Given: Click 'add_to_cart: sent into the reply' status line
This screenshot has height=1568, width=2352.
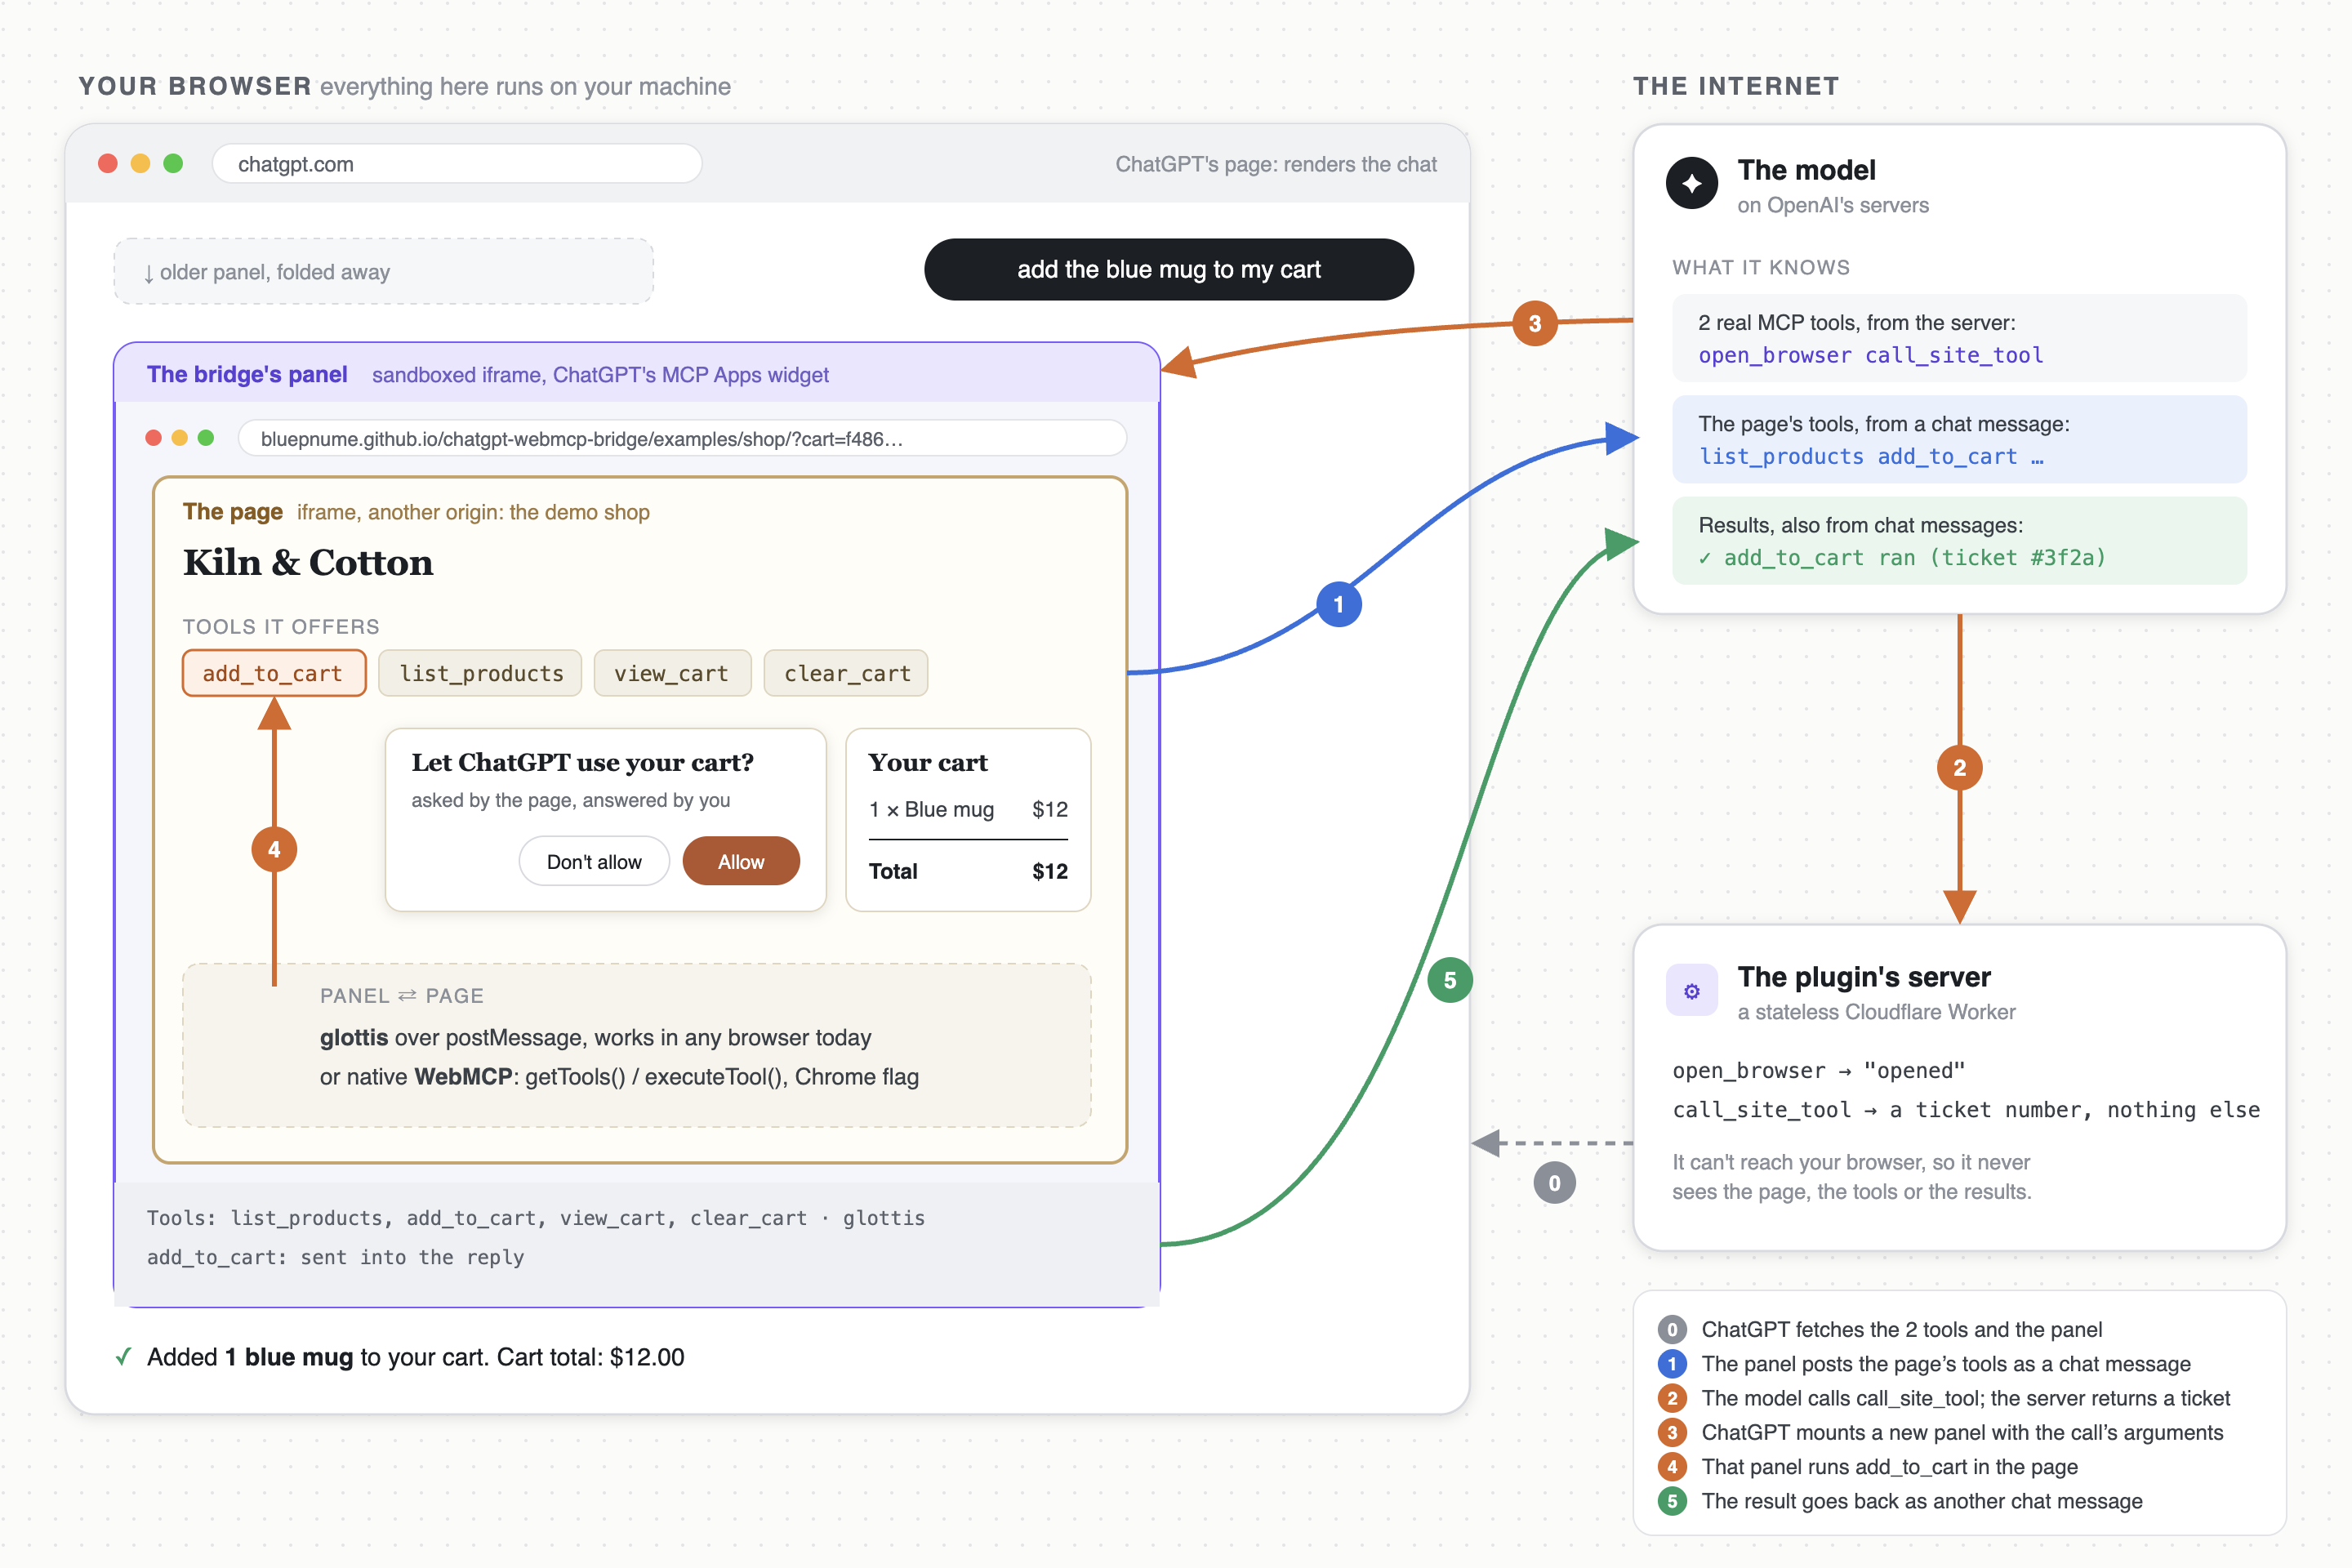Looking at the screenshot, I should pyautogui.click(x=335, y=1257).
